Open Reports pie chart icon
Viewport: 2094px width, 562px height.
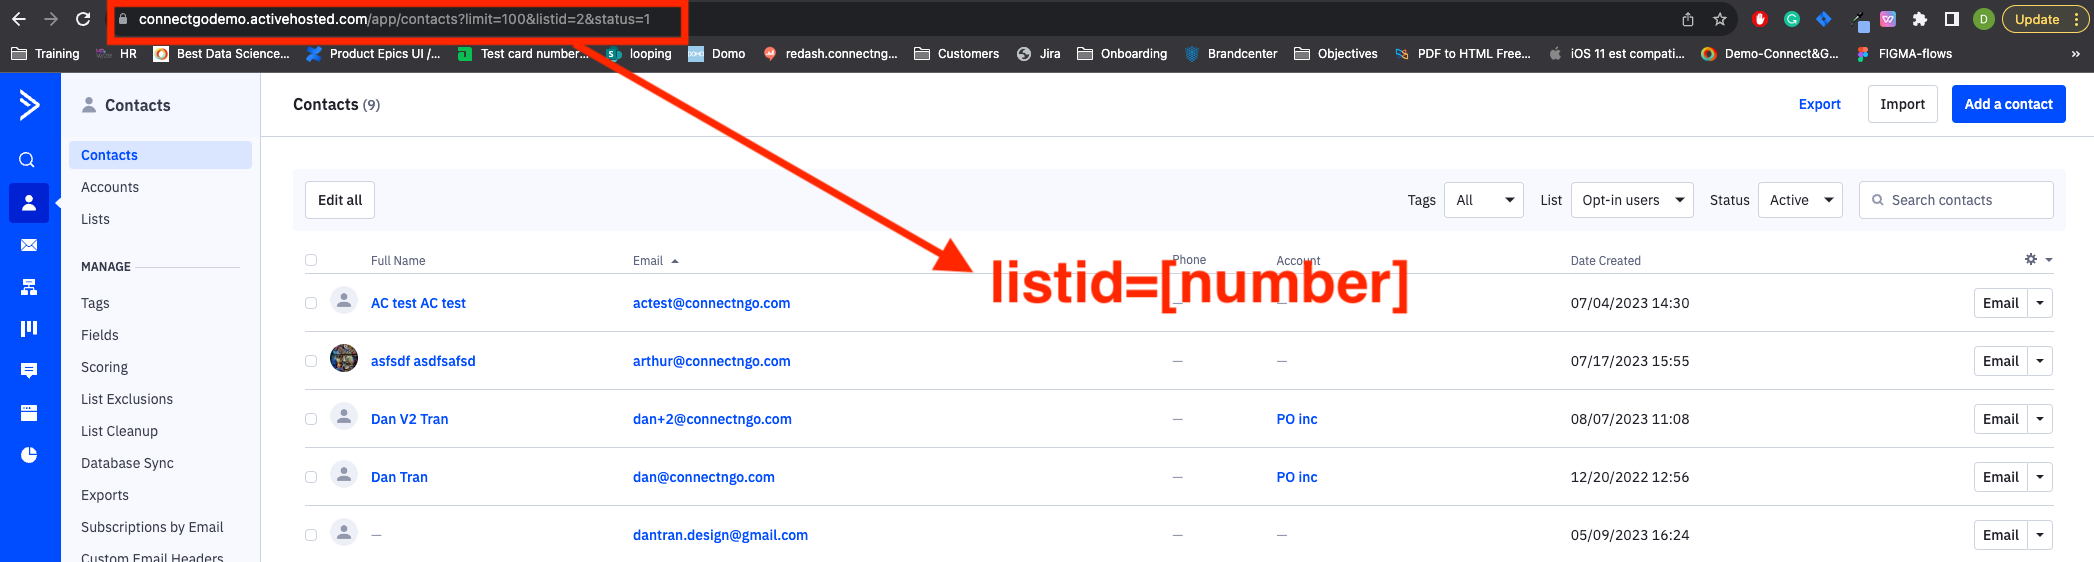click(29, 455)
